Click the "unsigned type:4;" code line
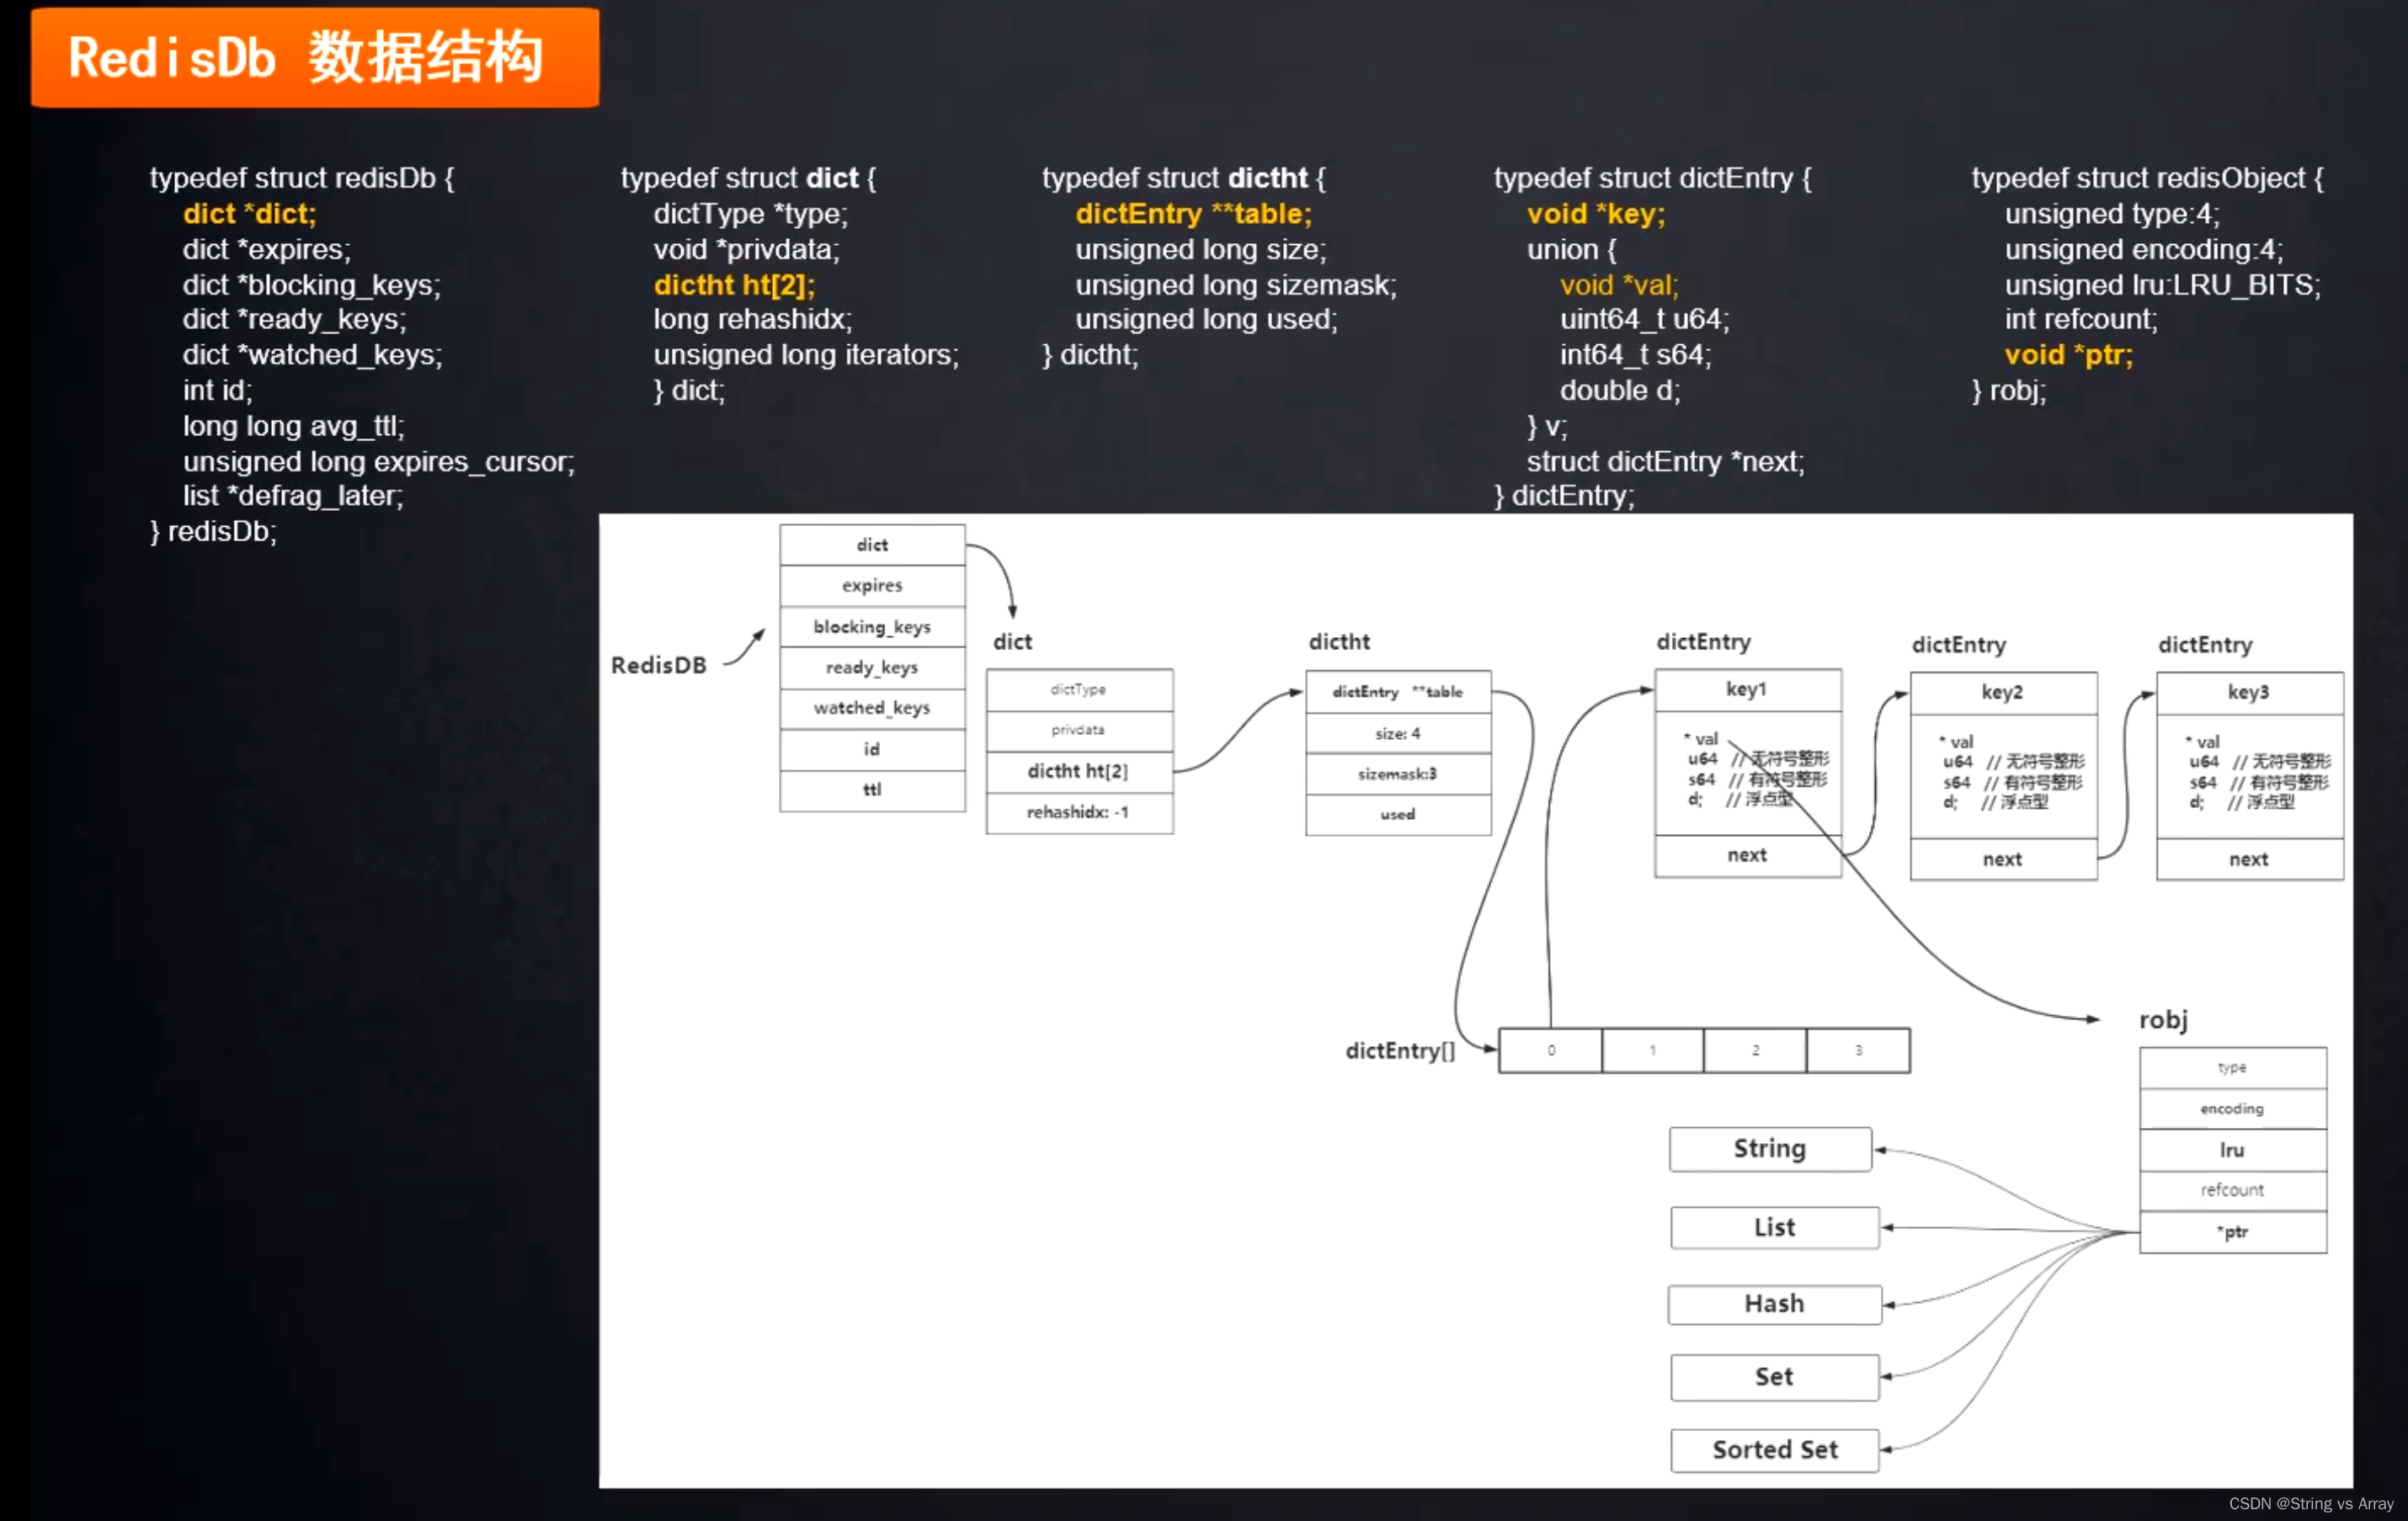This screenshot has width=2408, height=1521. (x=2112, y=213)
